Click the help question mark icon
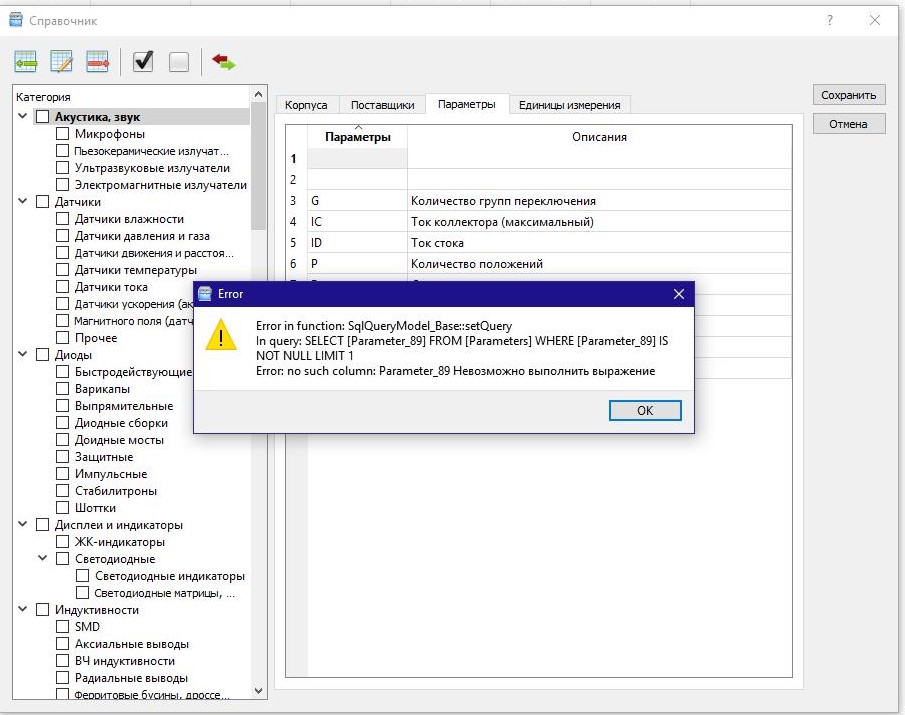This screenshot has width=905, height=715. click(830, 20)
